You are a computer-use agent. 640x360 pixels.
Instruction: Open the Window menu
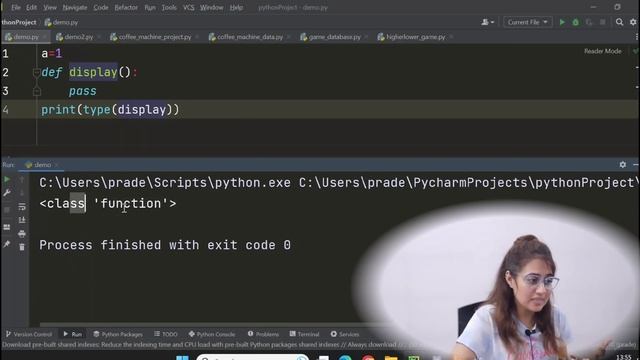tap(211, 7)
